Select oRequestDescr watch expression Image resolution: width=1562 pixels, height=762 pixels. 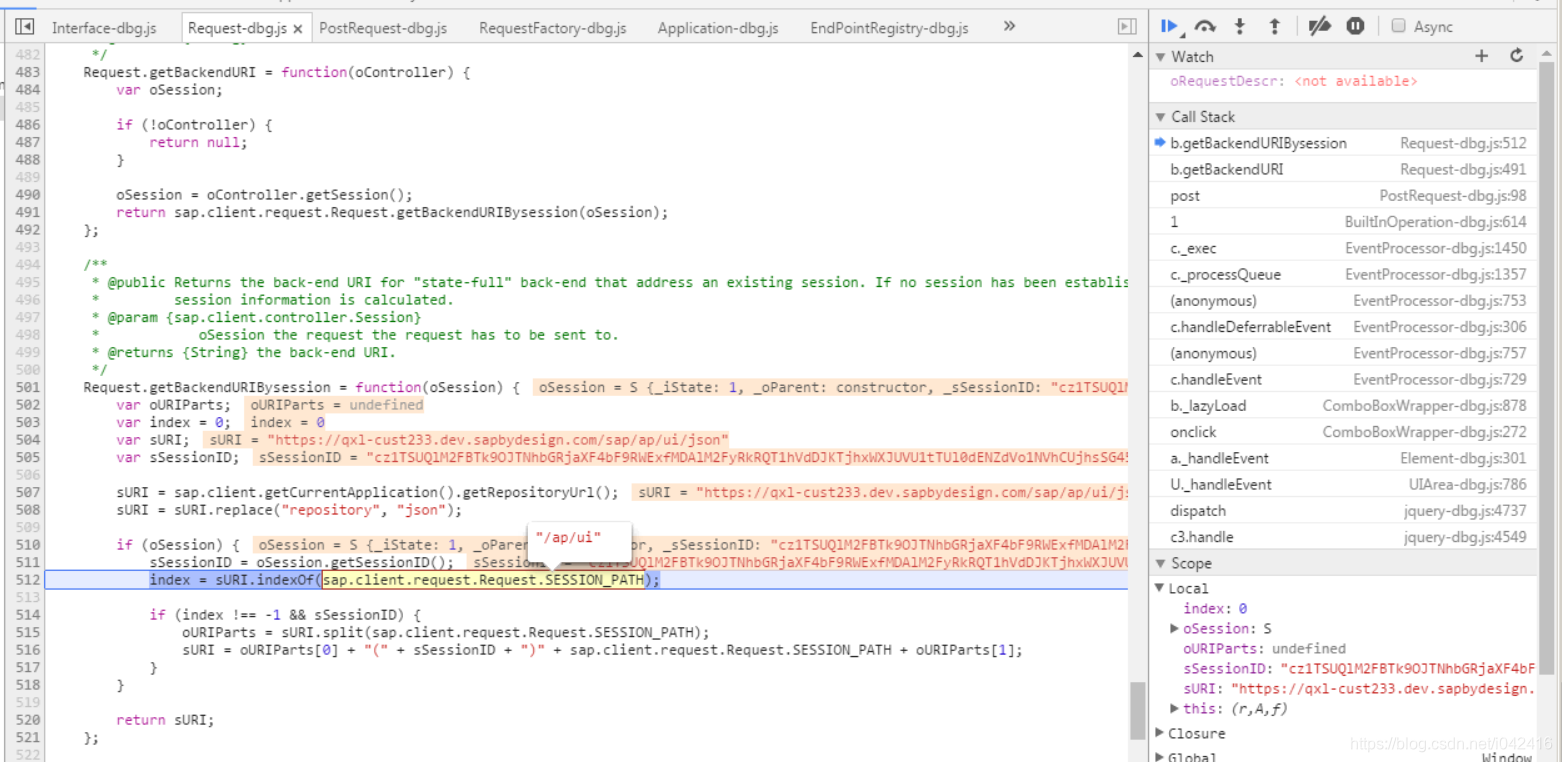pyautogui.click(x=1293, y=81)
